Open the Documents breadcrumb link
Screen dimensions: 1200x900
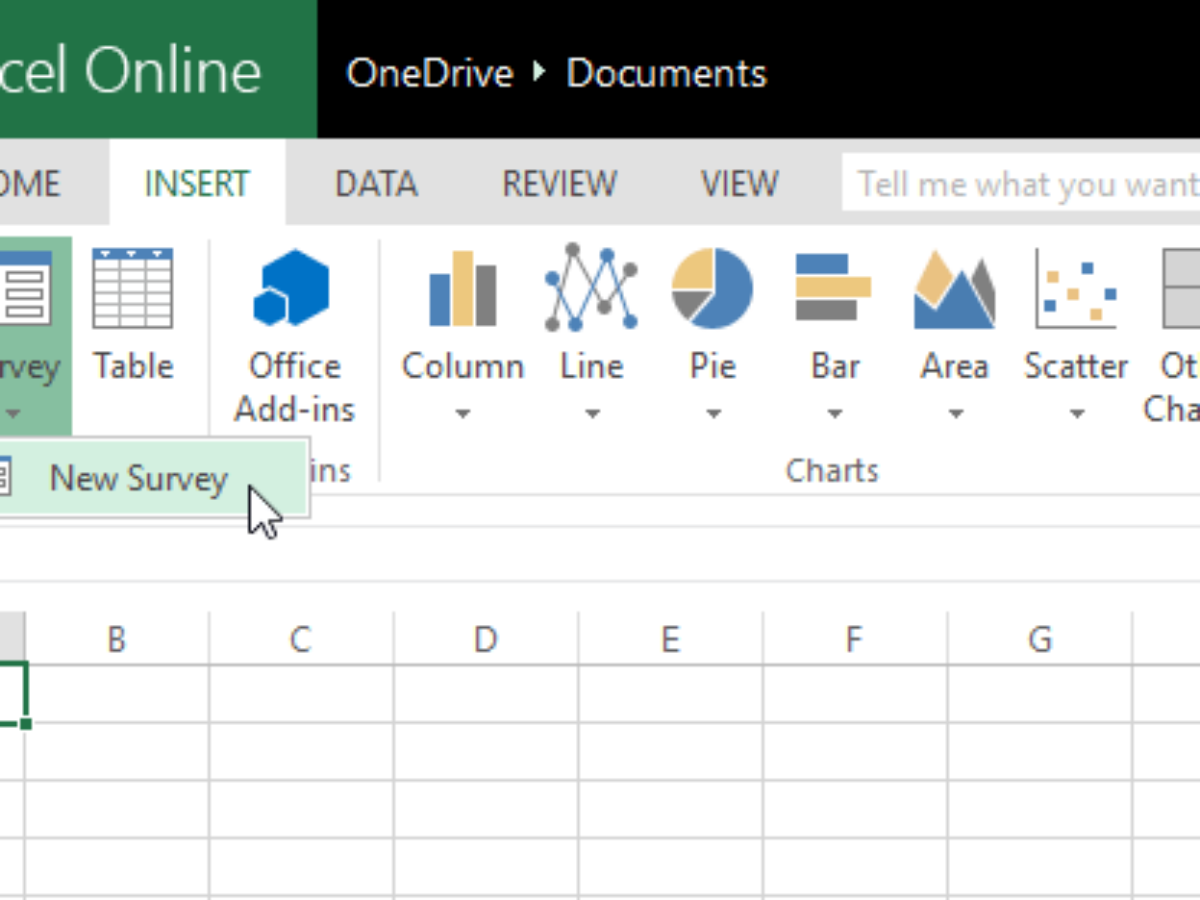point(666,73)
